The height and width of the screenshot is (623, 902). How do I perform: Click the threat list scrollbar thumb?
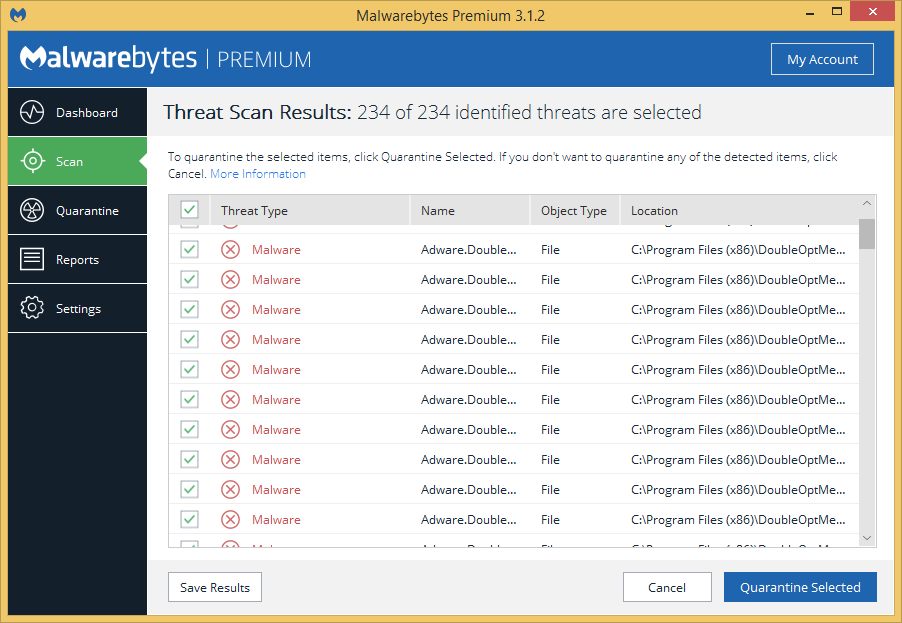click(x=867, y=234)
